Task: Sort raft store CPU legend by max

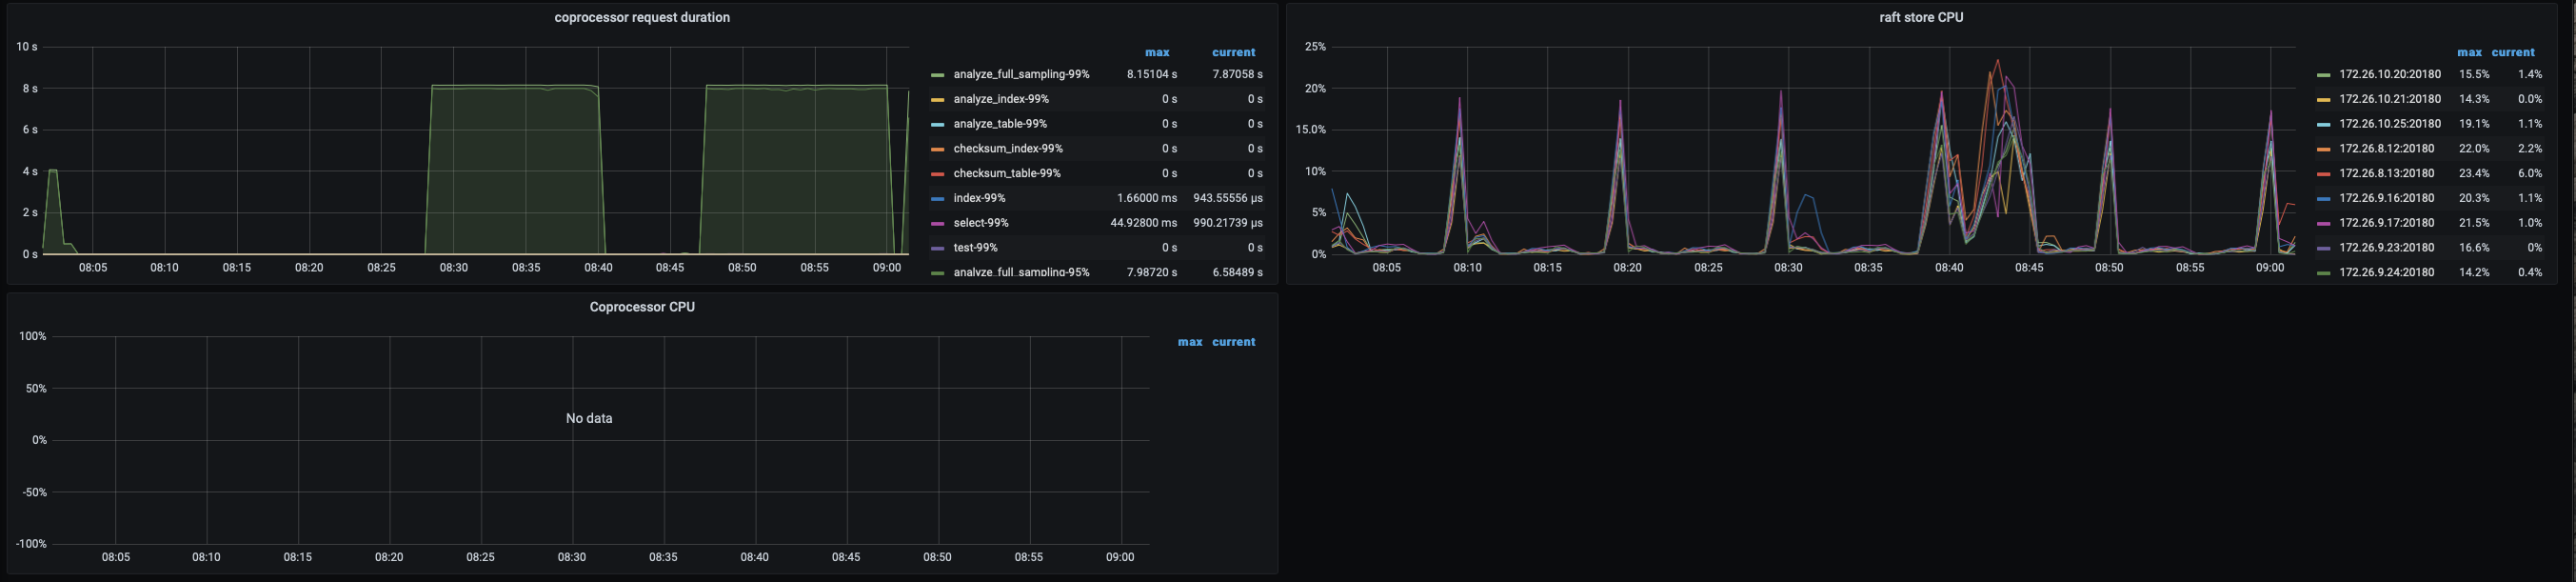Action: point(2468,52)
